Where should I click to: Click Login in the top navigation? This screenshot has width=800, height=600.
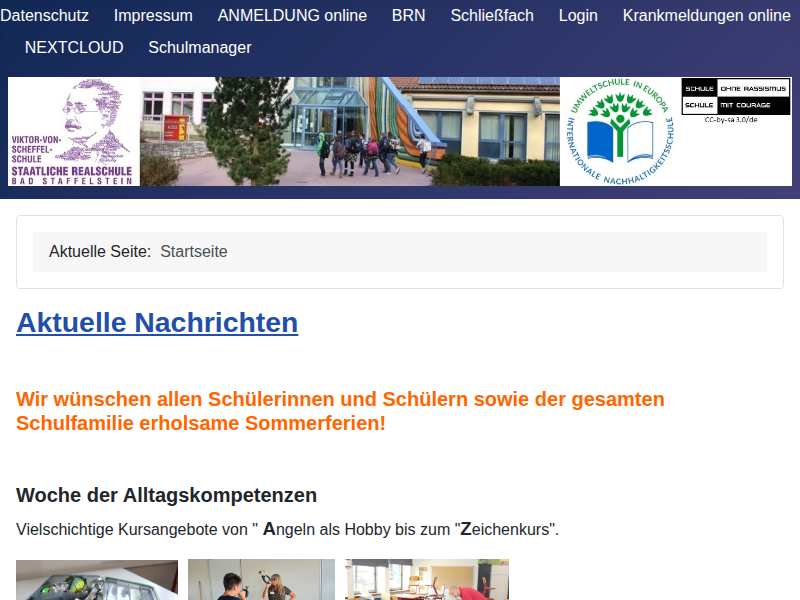[x=578, y=15]
